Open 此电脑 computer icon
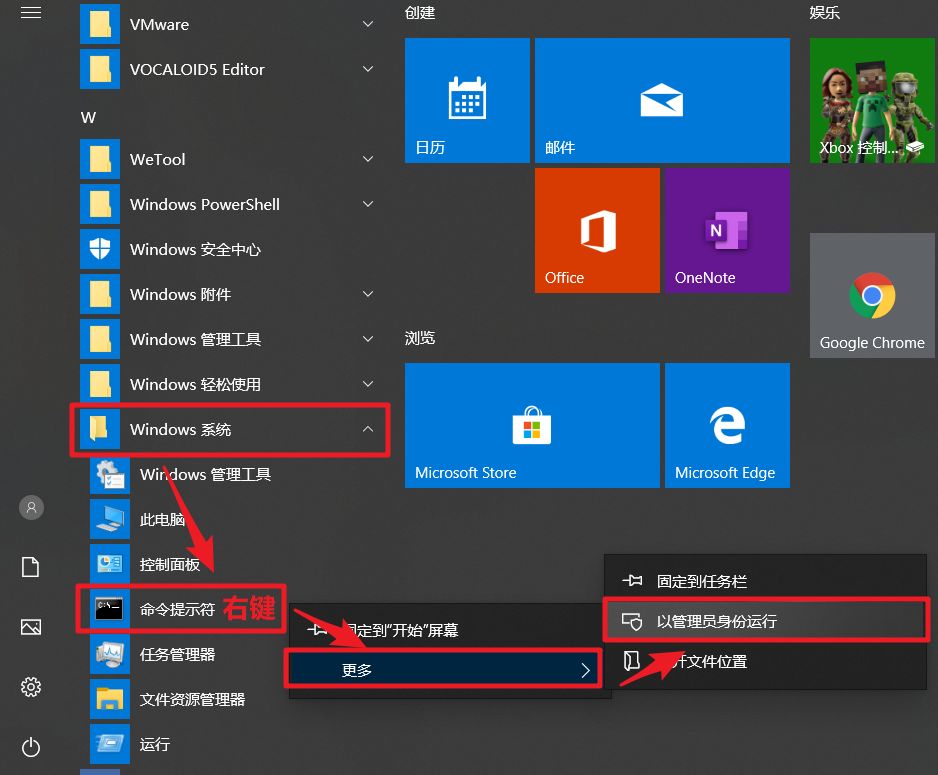Screen dimensions: 938x775 110,519
